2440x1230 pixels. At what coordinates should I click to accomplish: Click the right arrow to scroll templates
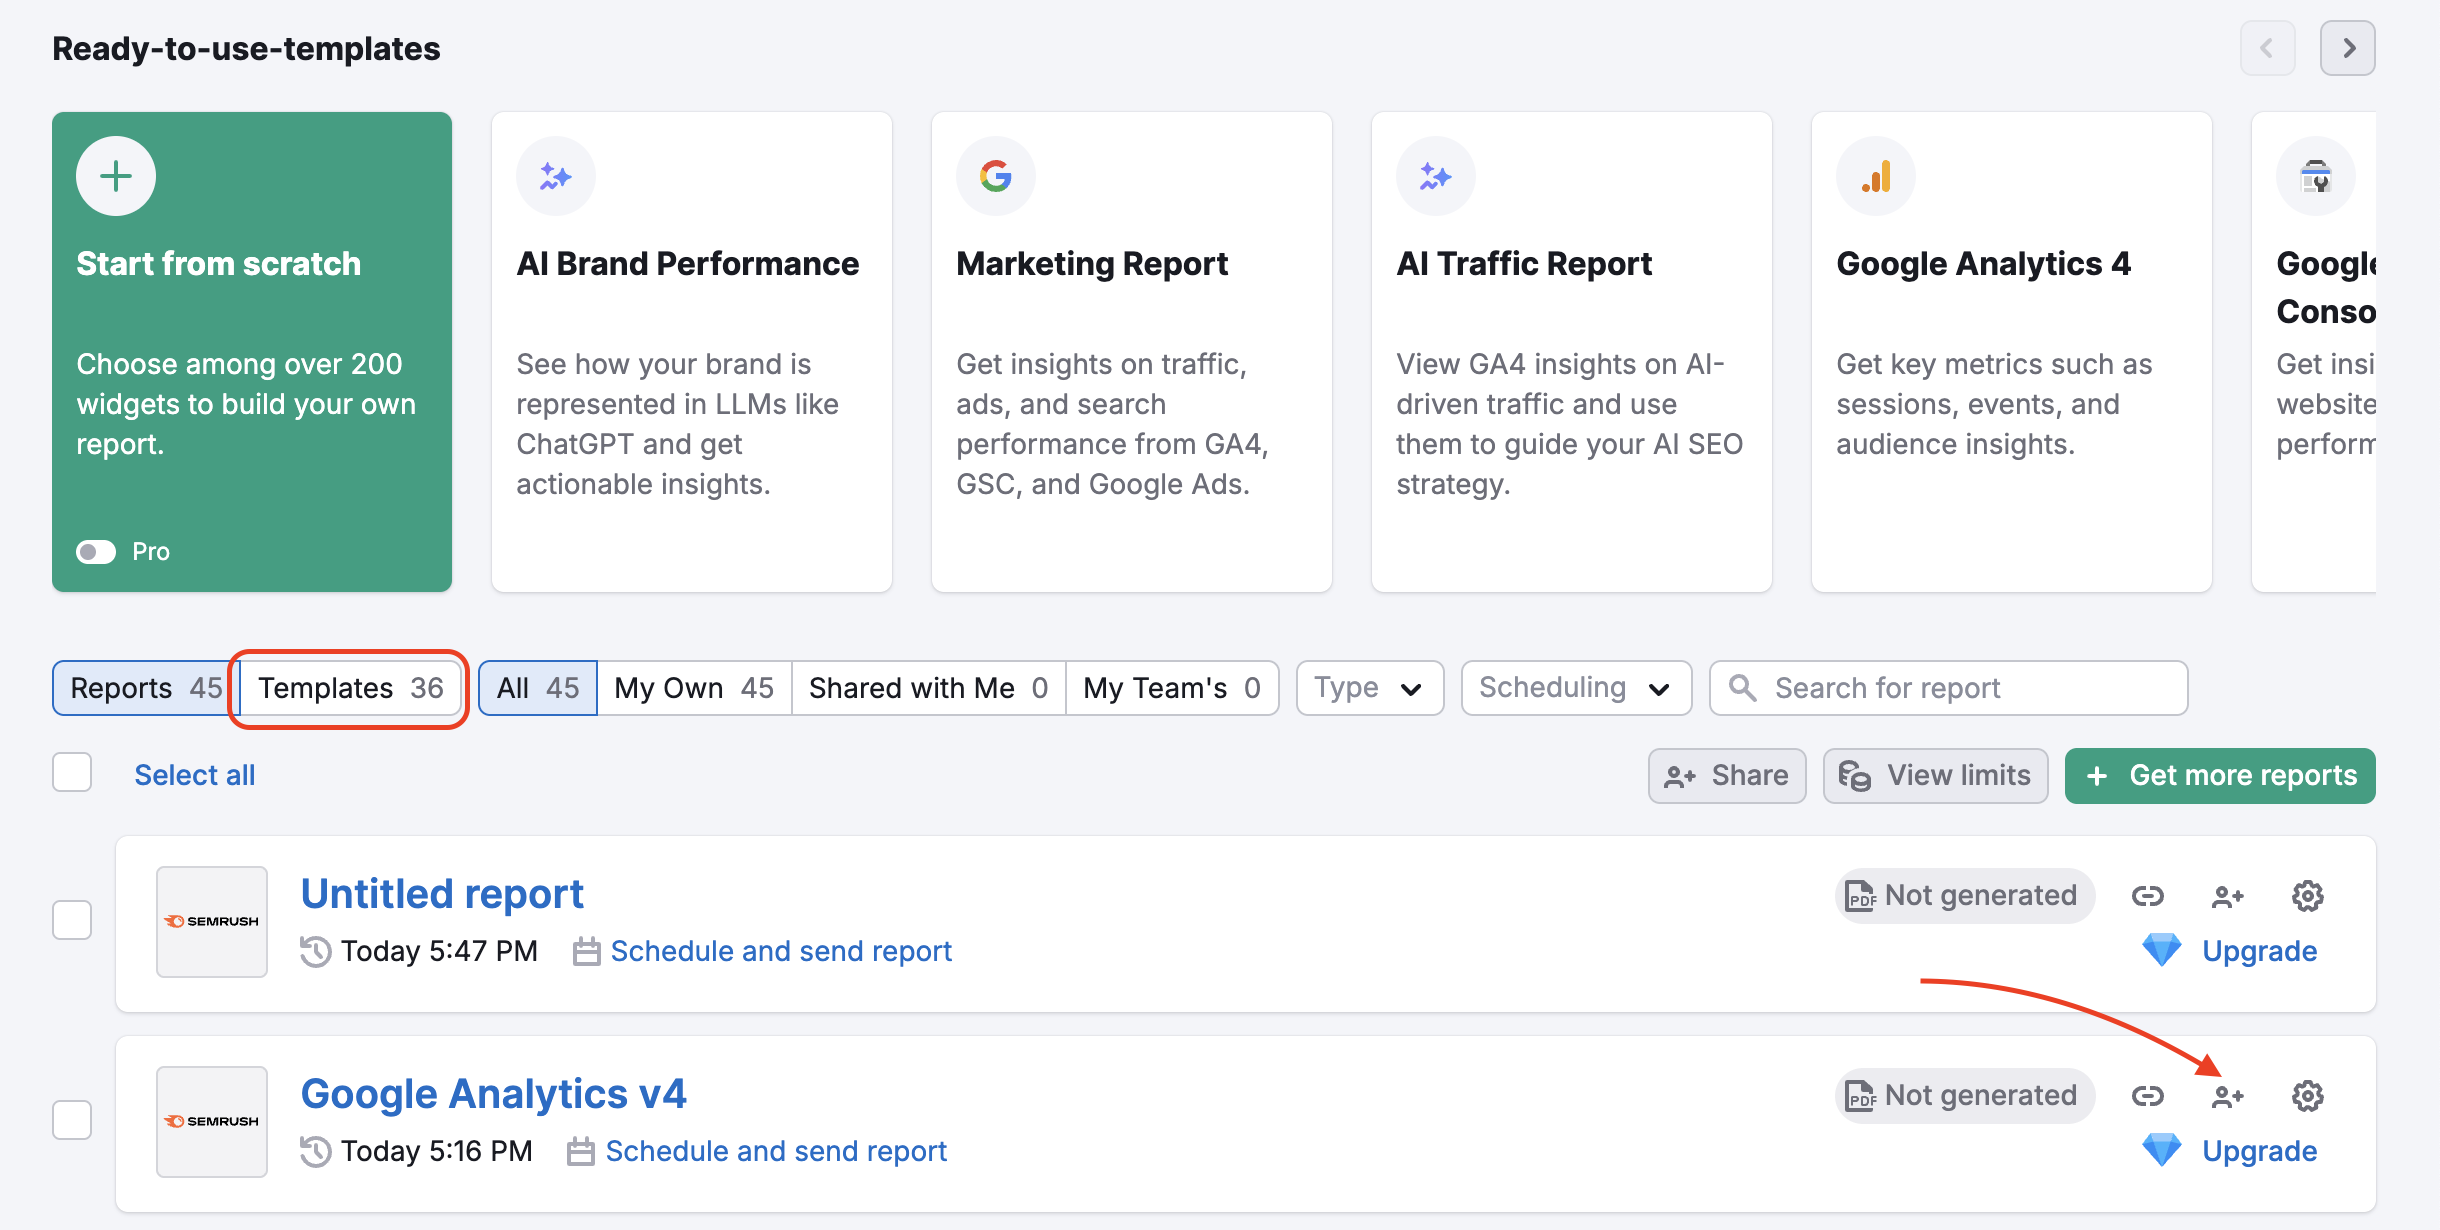coord(2348,47)
